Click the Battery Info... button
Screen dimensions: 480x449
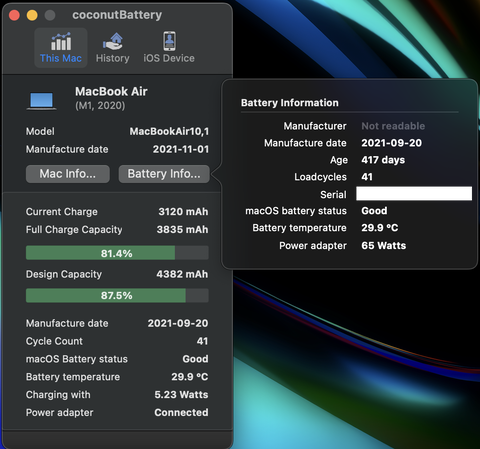click(x=164, y=174)
